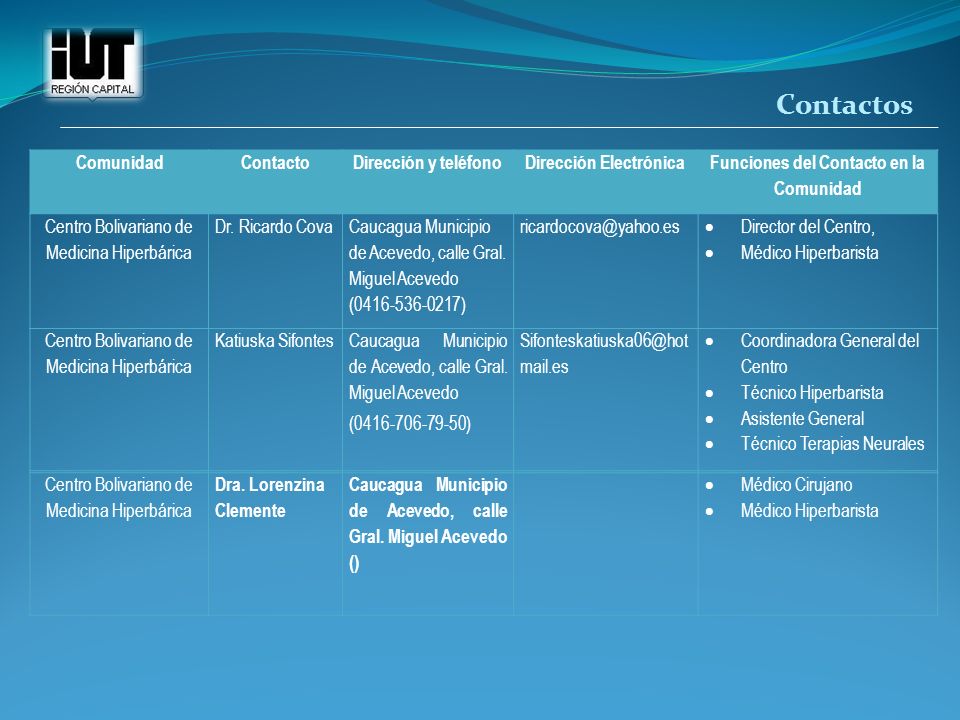
Task: Click the empty parentheses in Lorenzina's address cell
Action: tap(354, 563)
